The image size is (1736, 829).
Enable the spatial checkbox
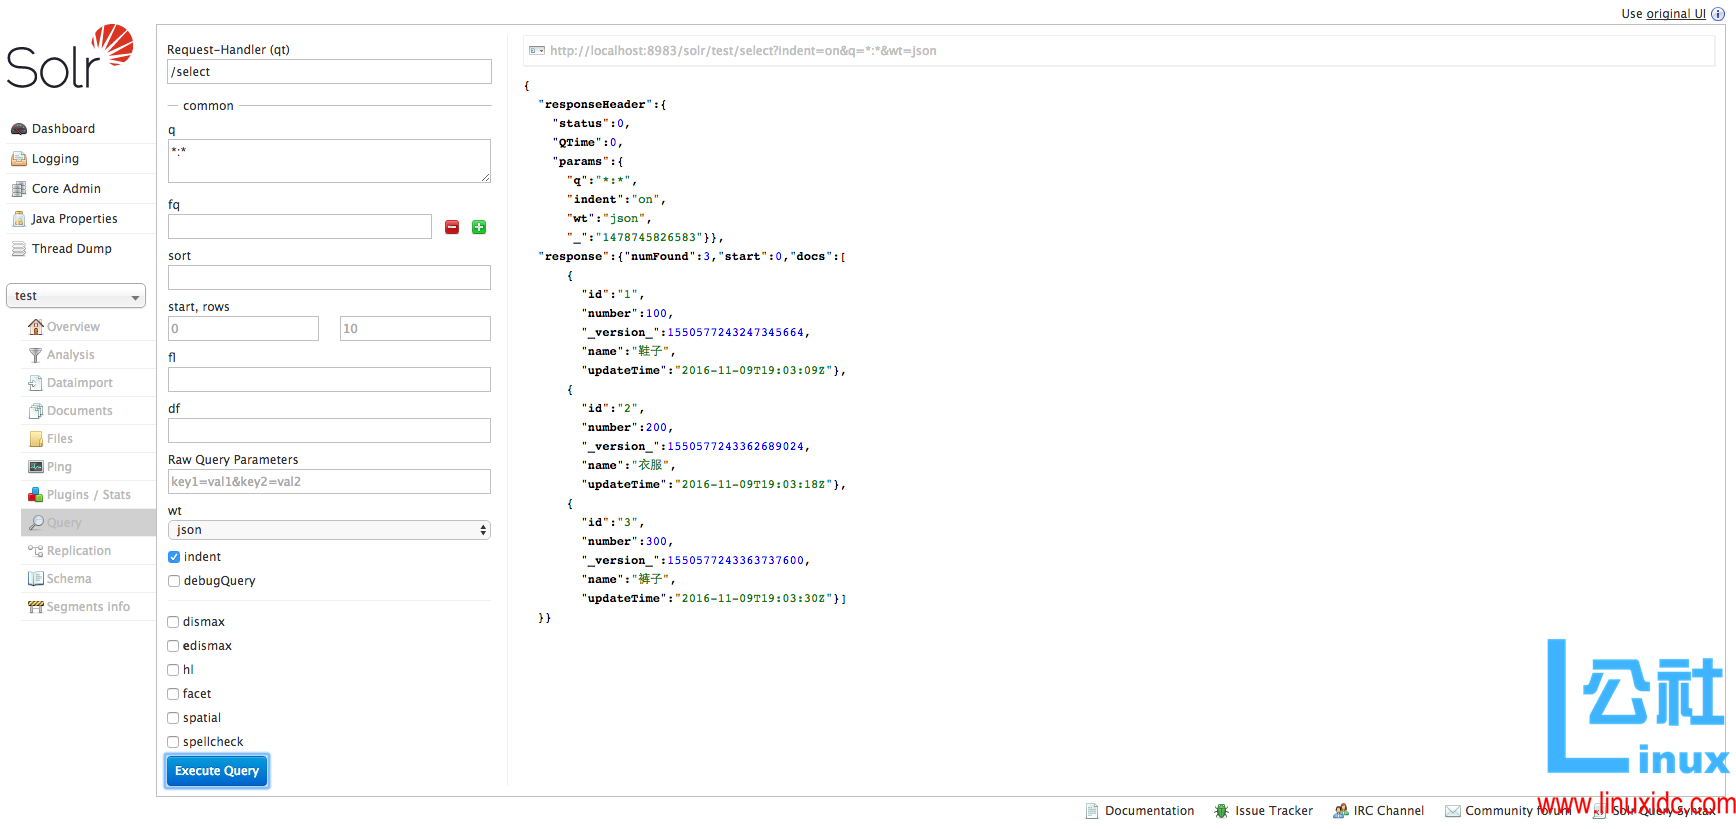[x=173, y=718]
